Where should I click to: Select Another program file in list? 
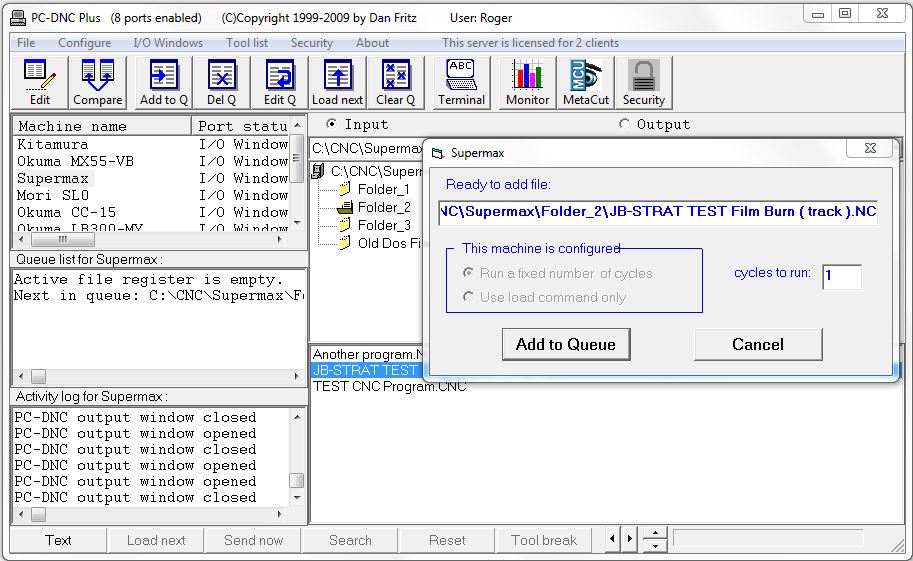[367, 354]
